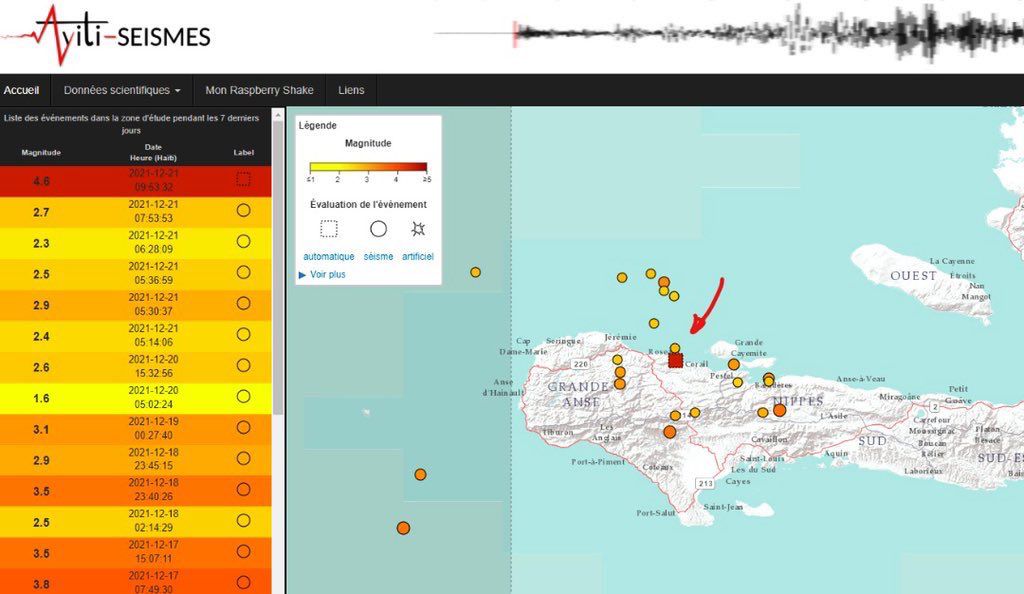This screenshot has width=1024, height=594.
Task: Click the automatique link in the legend
Action: [328, 257]
